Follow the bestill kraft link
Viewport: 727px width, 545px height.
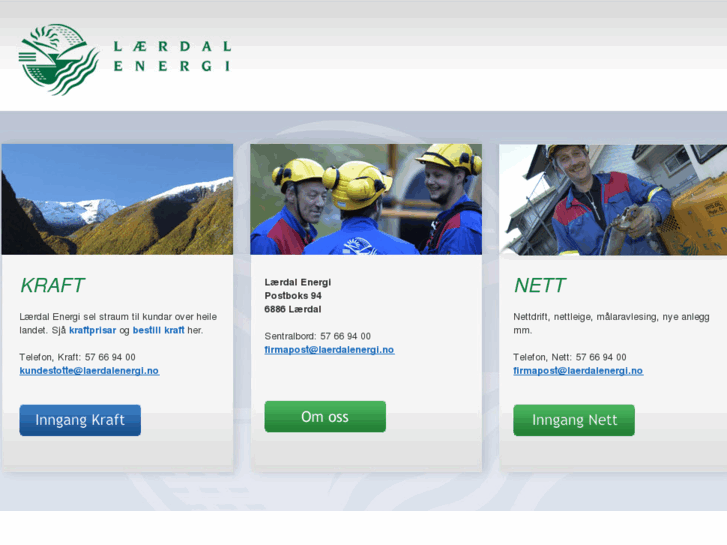[x=159, y=330]
